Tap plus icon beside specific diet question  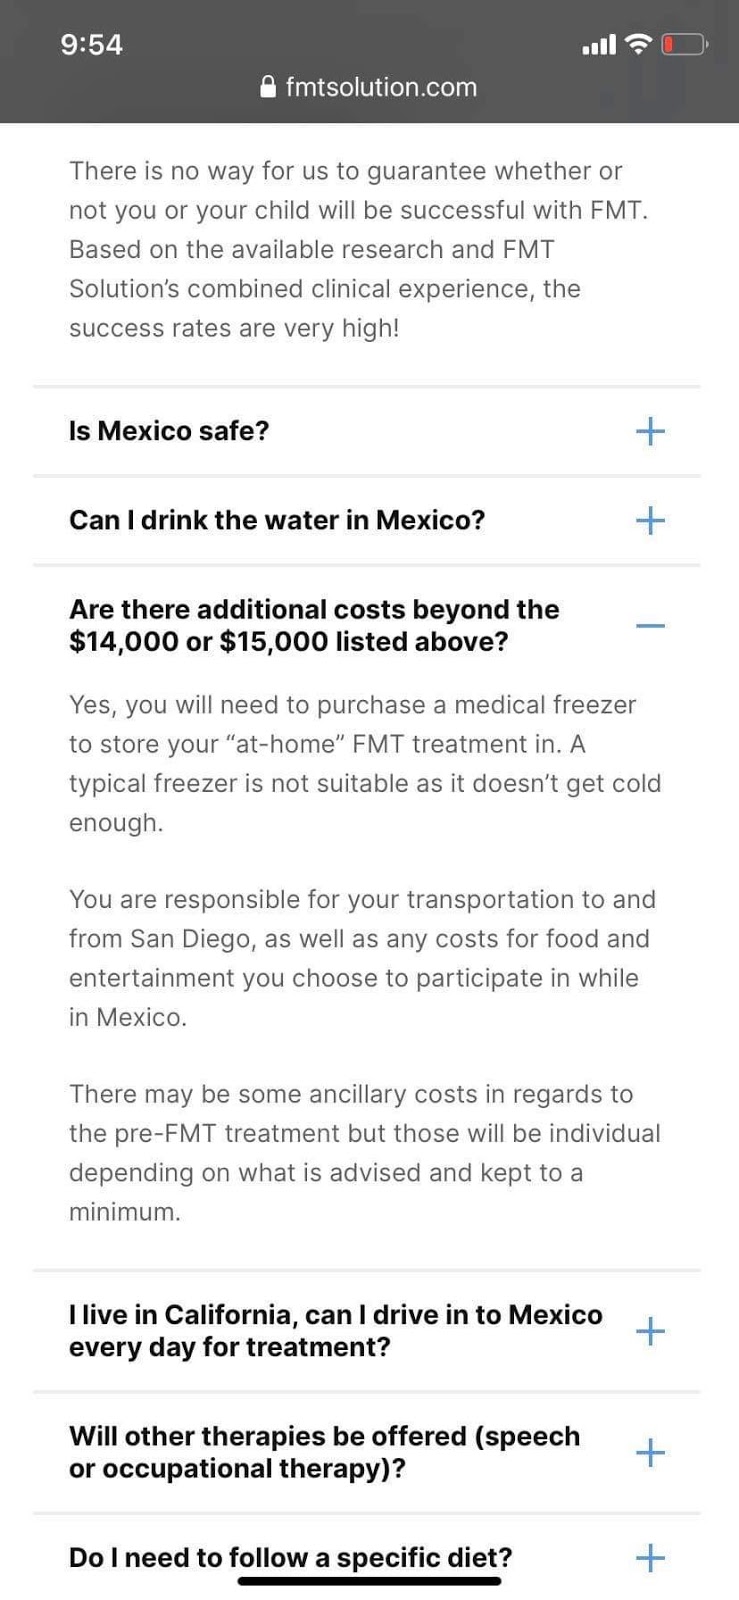click(650, 1557)
